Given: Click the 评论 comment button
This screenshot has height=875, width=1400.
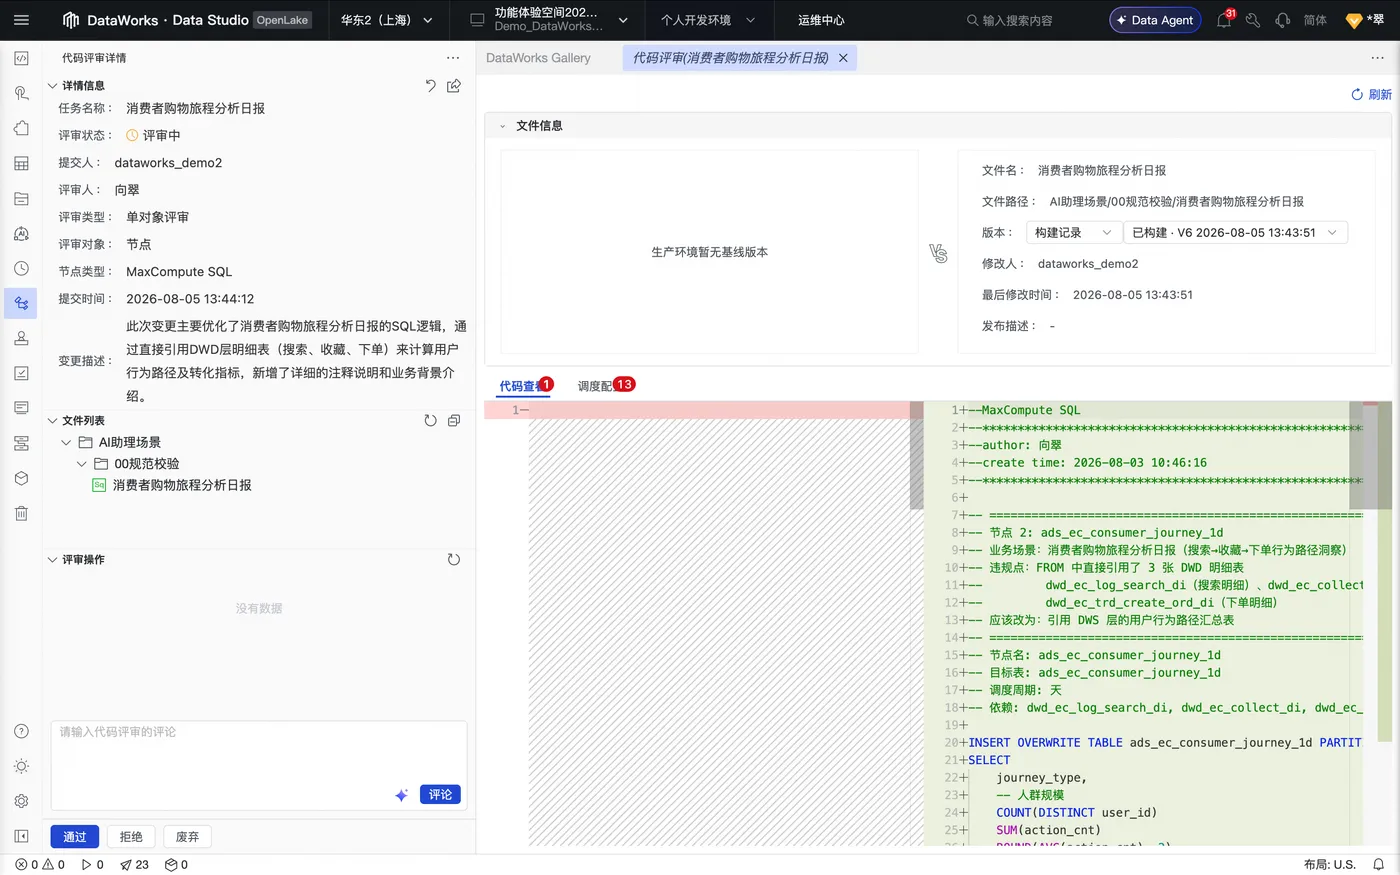Looking at the screenshot, I should pos(440,795).
